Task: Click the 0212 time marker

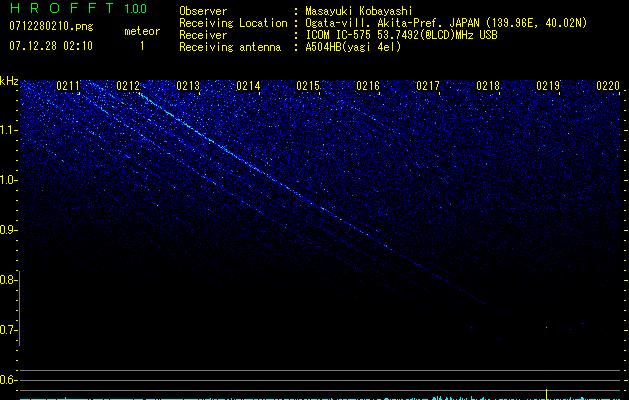Action: coord(128,86)
